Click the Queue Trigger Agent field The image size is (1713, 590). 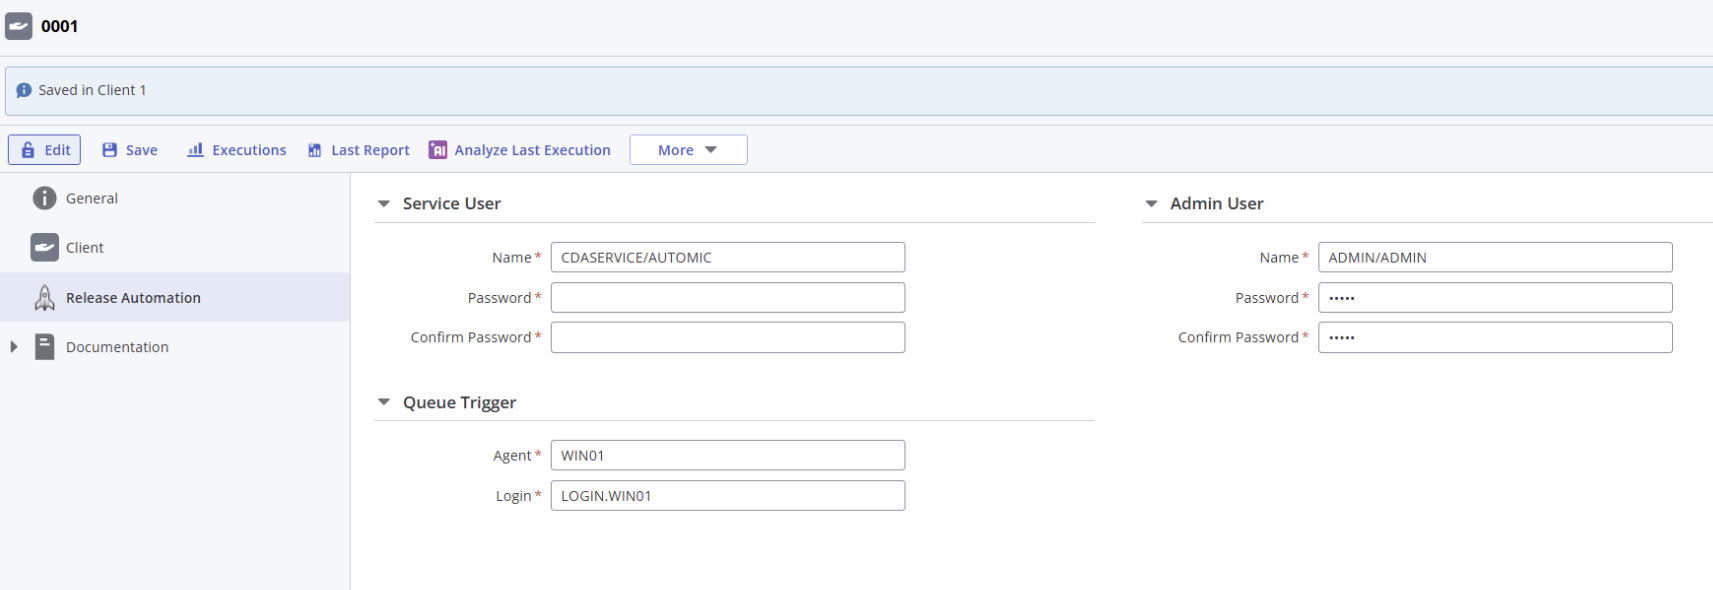(728, 455)
